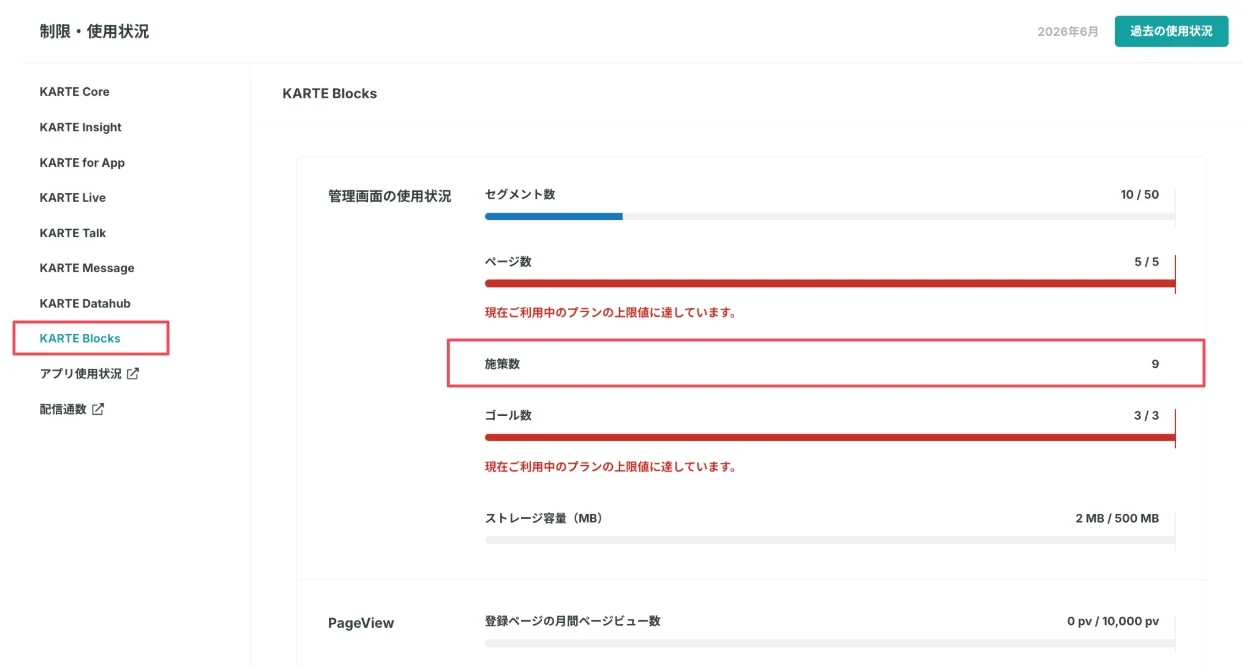Click the value 0 pv / 10,000 pv

(x=1113, y=621)
